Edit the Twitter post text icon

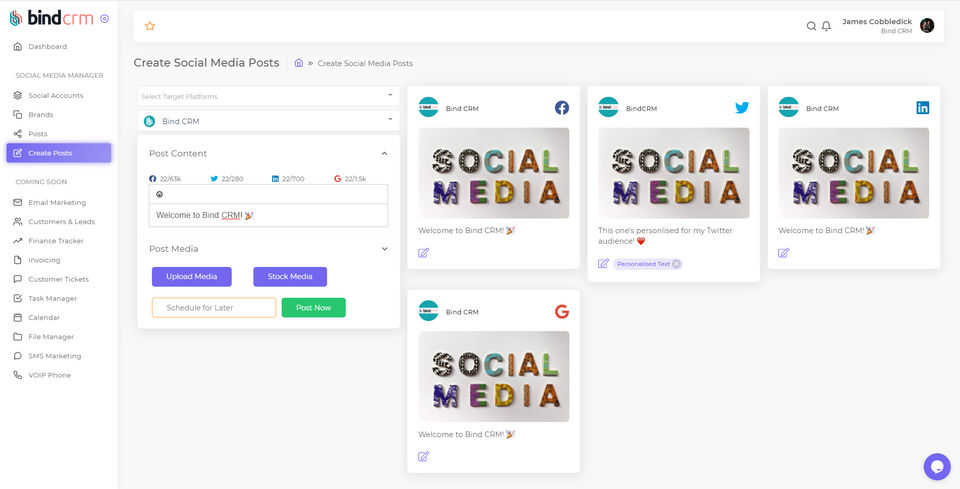pos(603,264)
